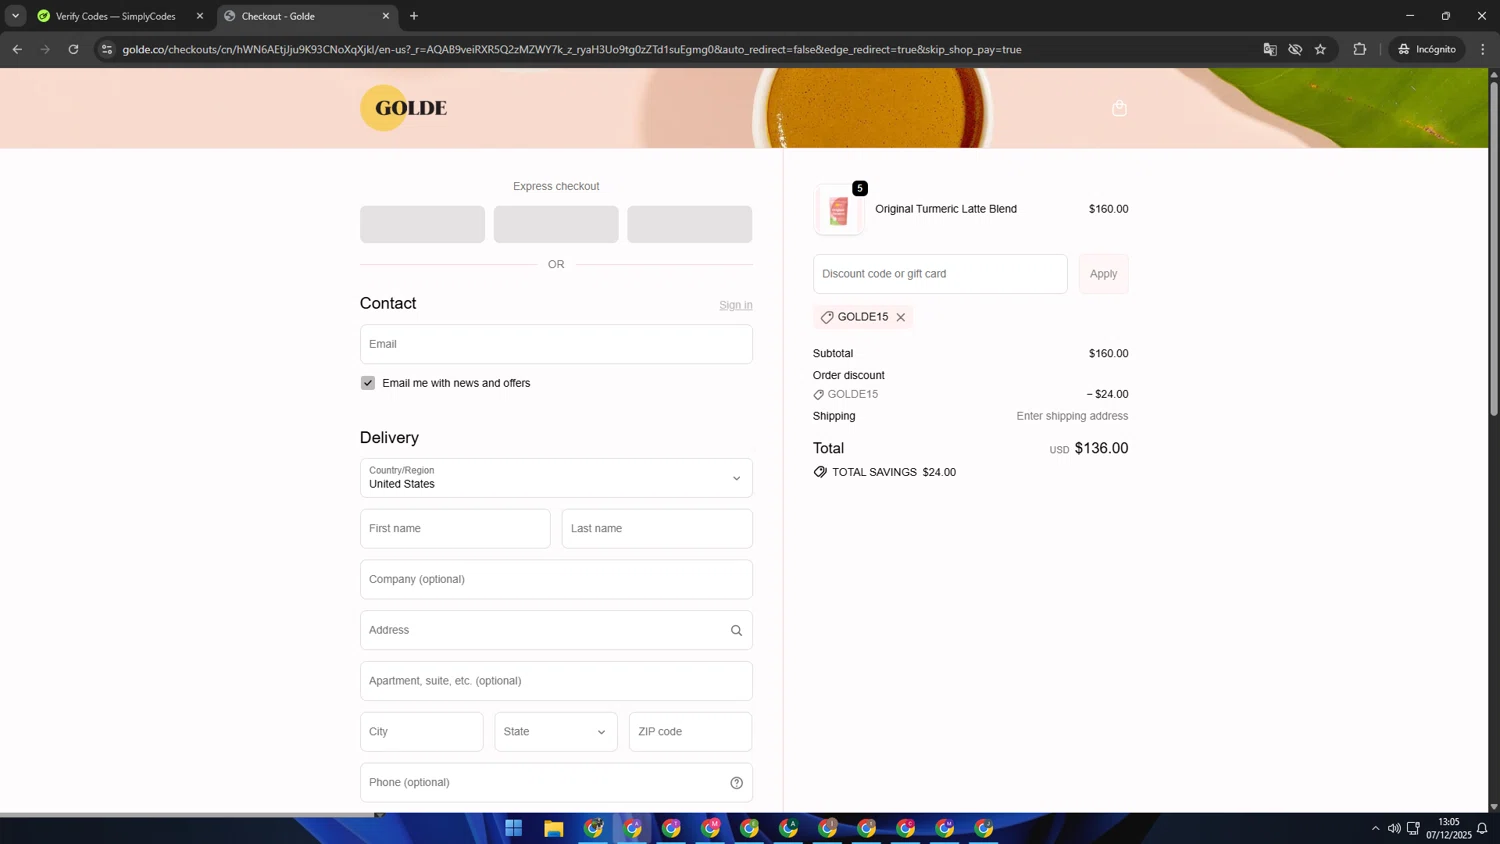The height and width of the screenshot is (844, 1500).
Task: Click the browser forward arrow
Action: tap(45, 49)
